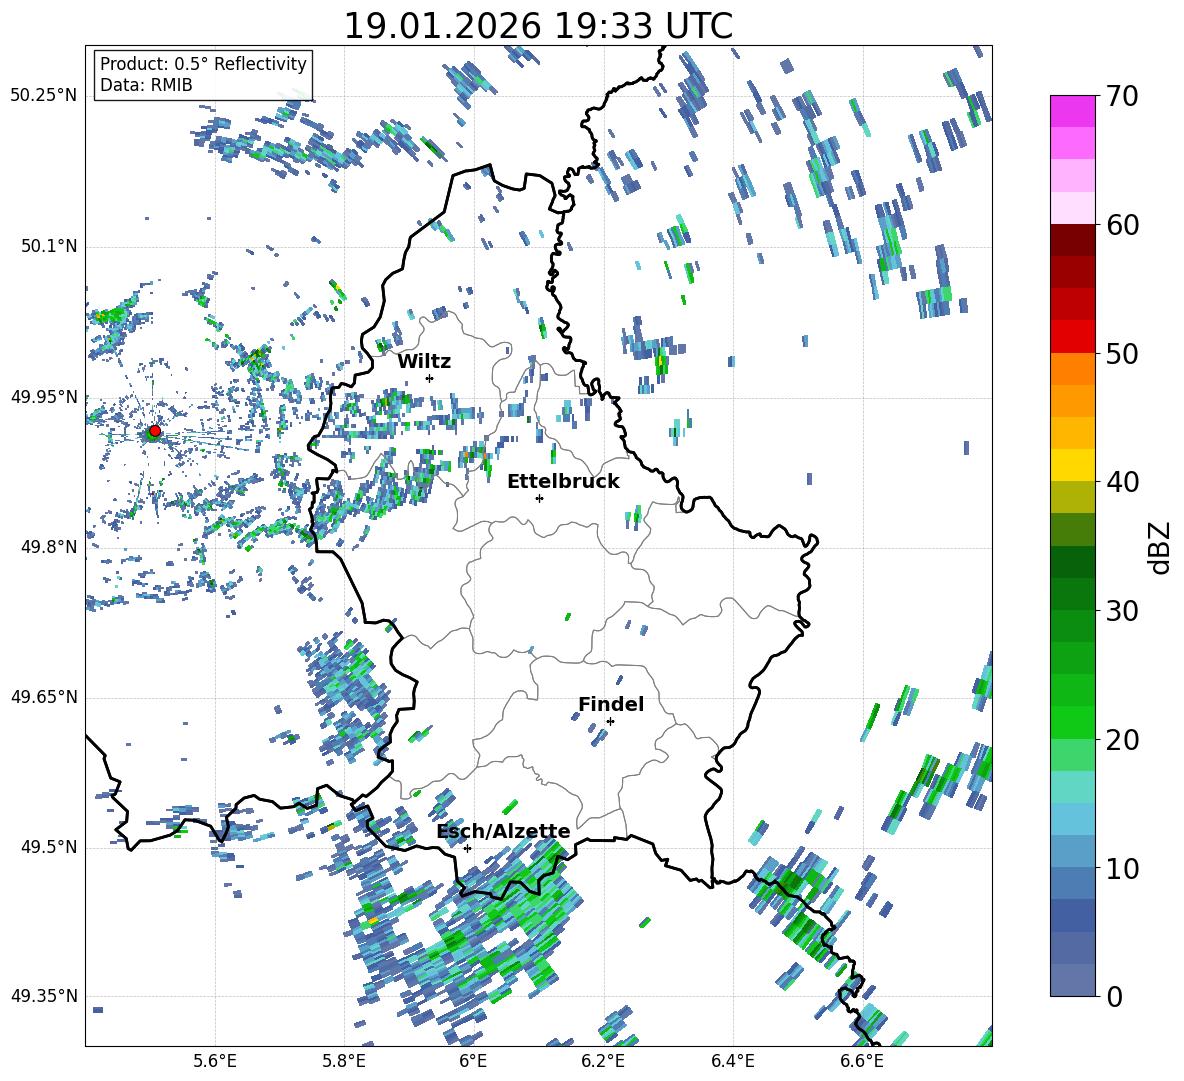Click the Wiltz city label
Viewport: 1184px width, 1081px height.
pos(424,362)
